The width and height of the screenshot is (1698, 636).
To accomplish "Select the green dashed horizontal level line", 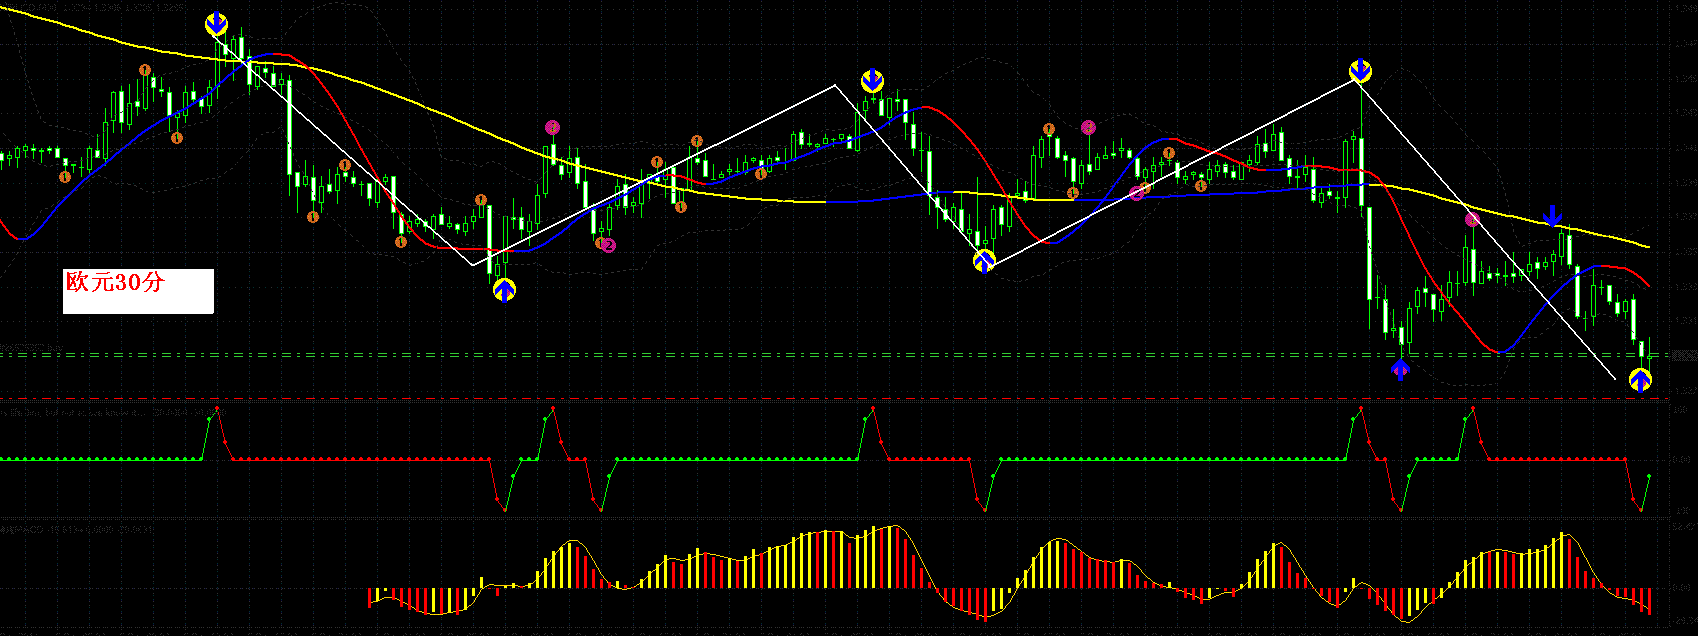I will tap(835, 354).
